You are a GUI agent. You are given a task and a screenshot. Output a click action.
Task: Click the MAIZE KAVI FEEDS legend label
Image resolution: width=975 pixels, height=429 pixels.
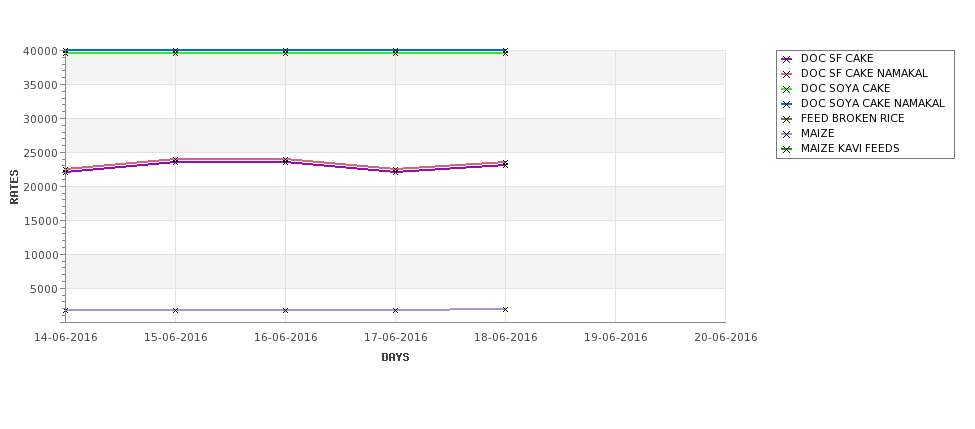coord(849,149)
